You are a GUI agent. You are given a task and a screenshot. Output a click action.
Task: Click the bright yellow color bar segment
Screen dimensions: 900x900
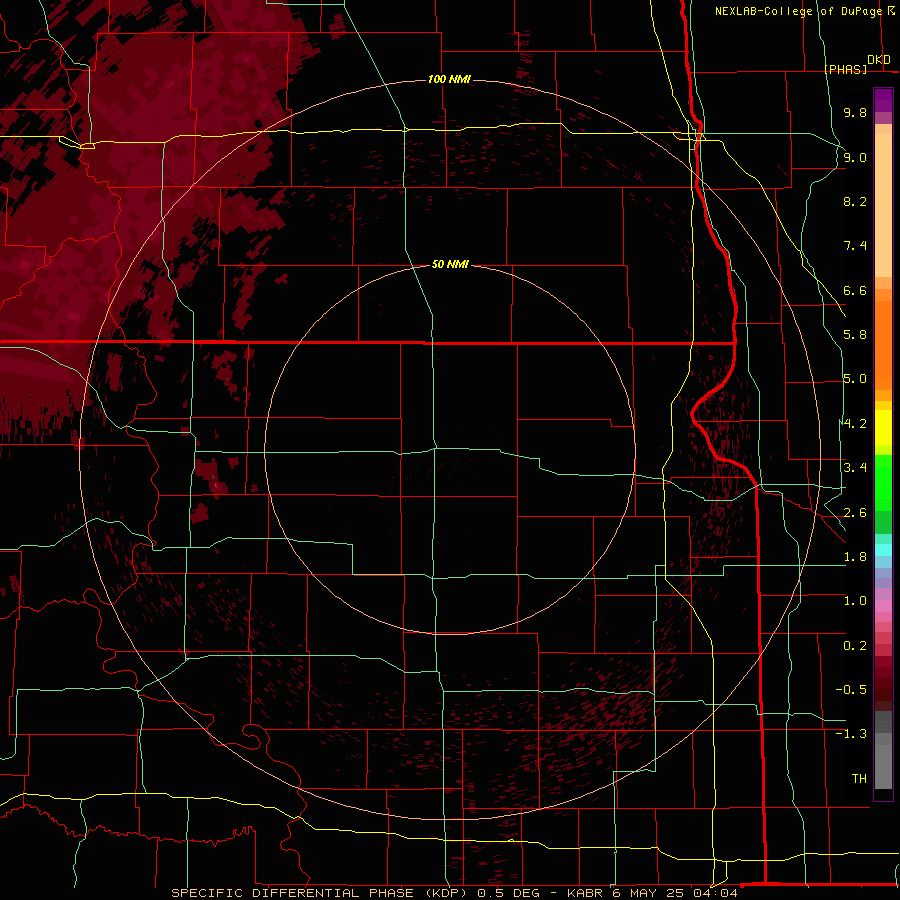883,428
